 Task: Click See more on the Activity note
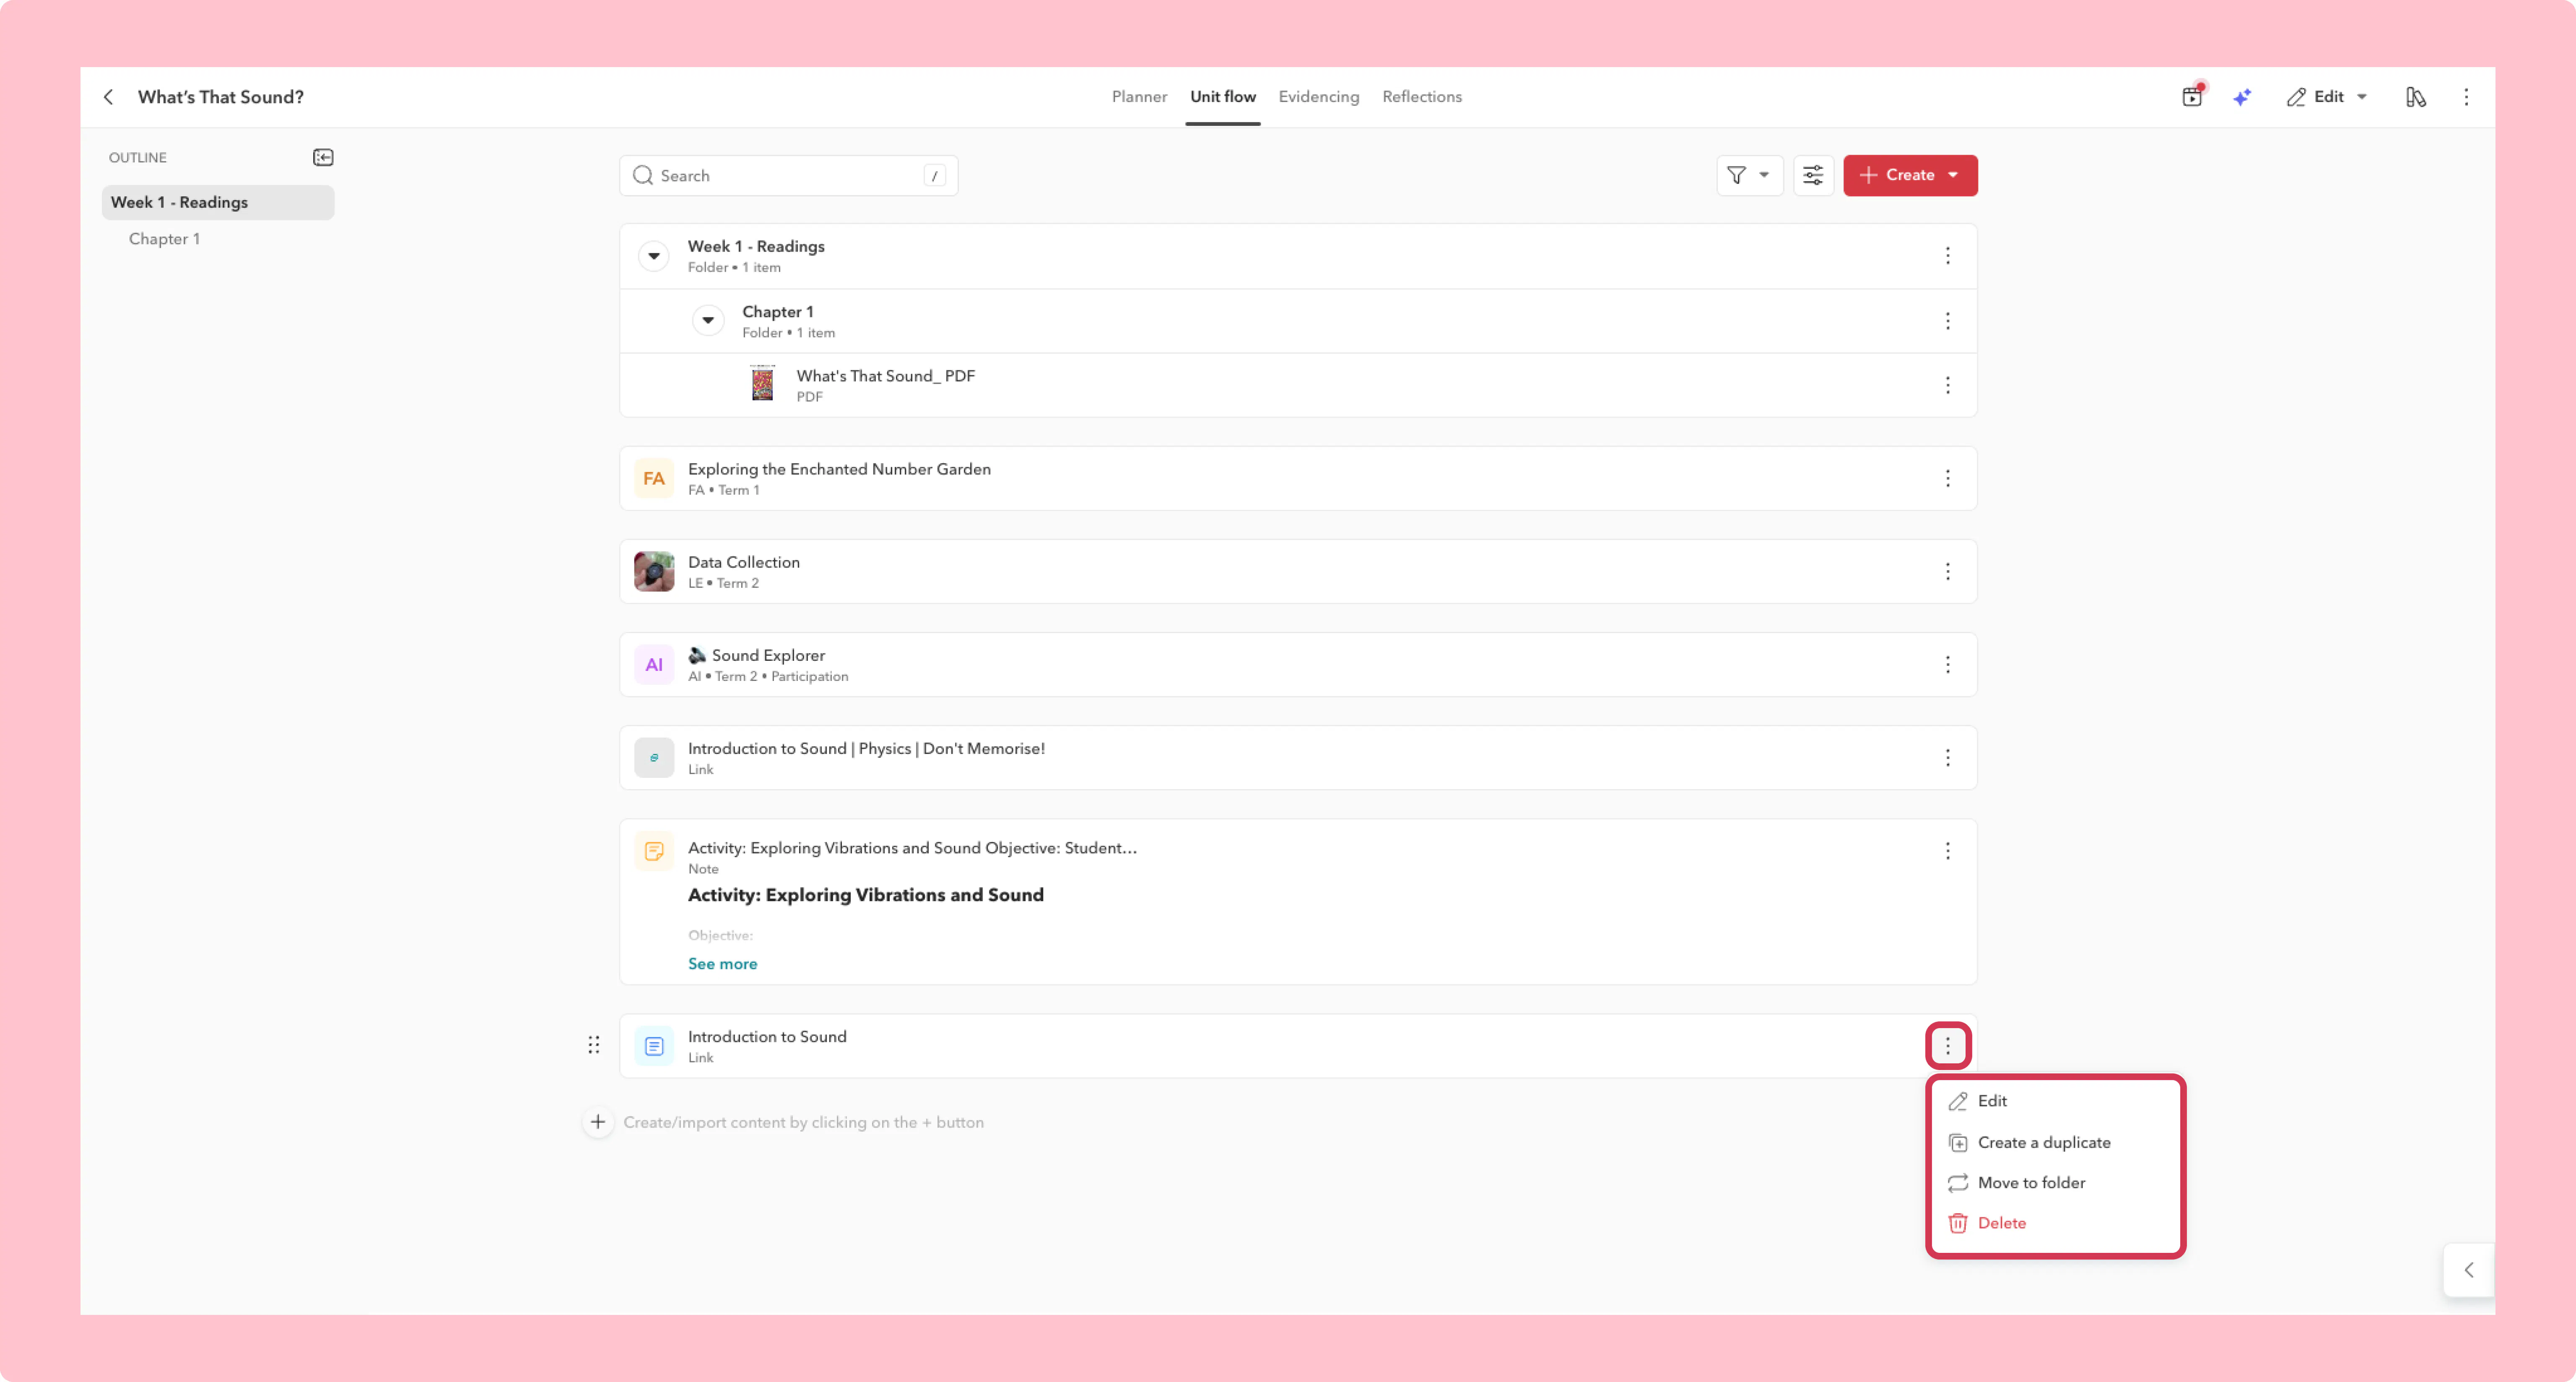(722, 964)
